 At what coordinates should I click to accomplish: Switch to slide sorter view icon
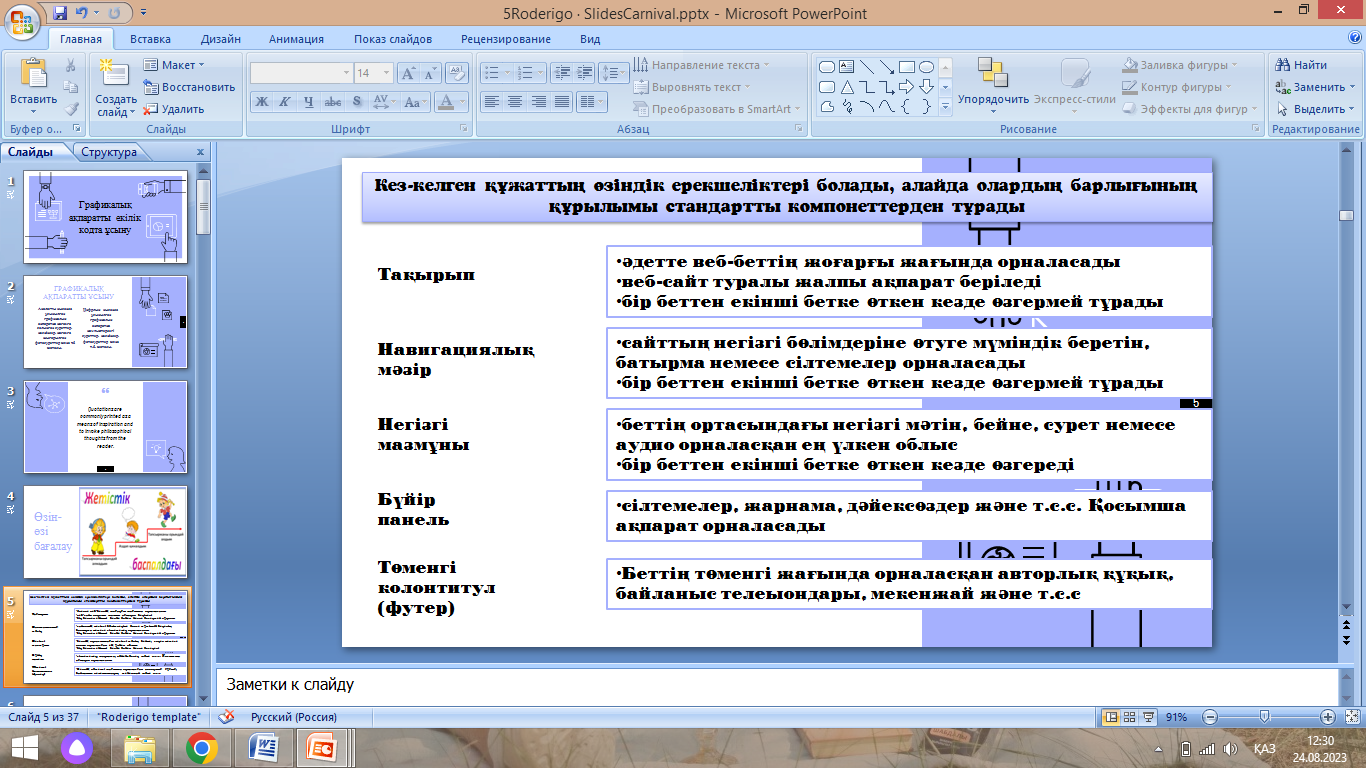[x=1129, y=717]
